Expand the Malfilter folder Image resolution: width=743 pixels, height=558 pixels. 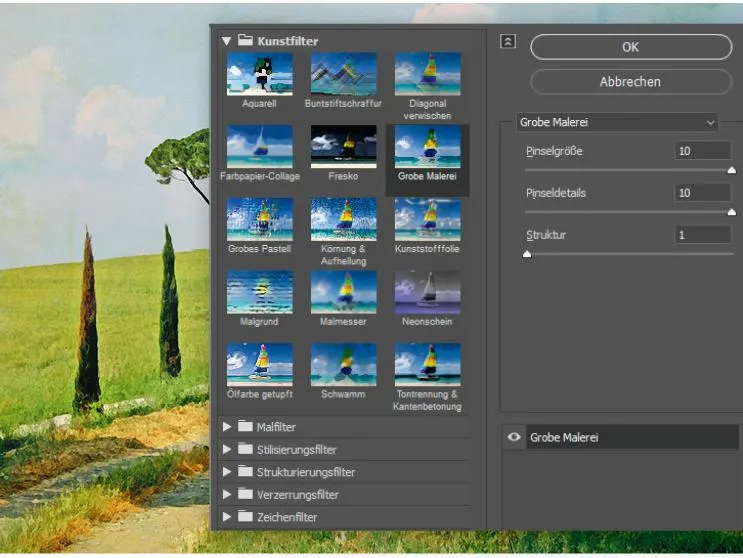click(227, 427)
